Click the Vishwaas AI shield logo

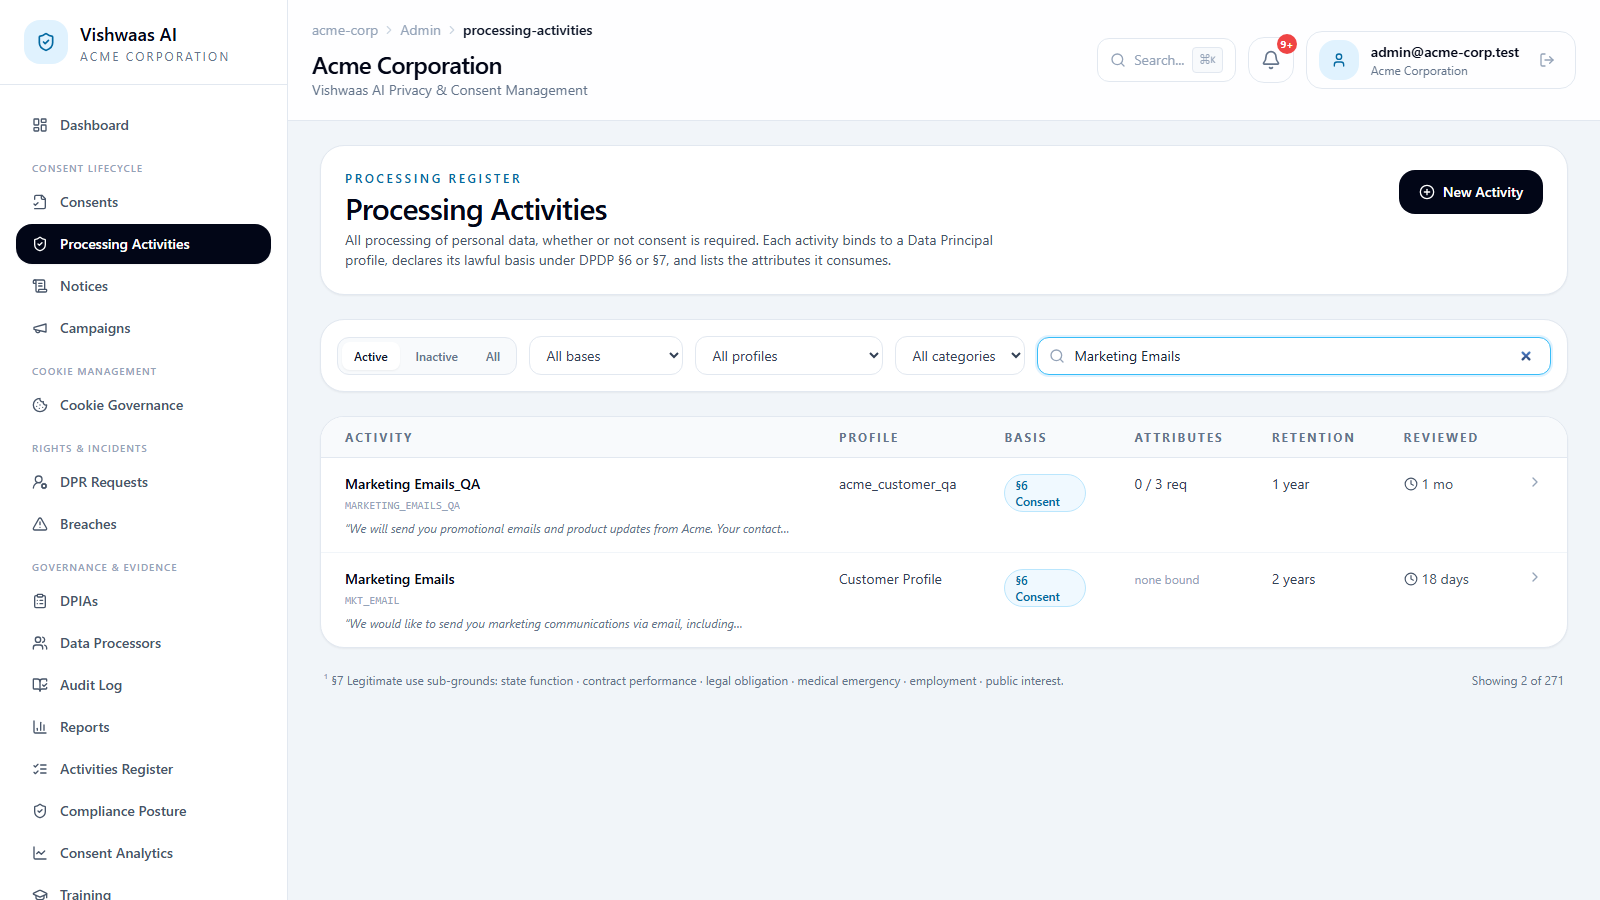[x=46, y=42]
